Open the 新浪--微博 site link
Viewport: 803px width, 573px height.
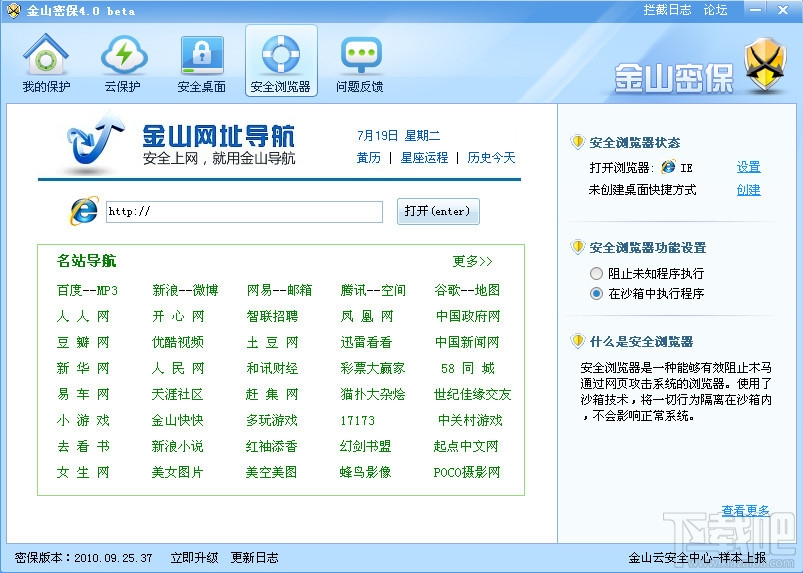click(185, 290)
